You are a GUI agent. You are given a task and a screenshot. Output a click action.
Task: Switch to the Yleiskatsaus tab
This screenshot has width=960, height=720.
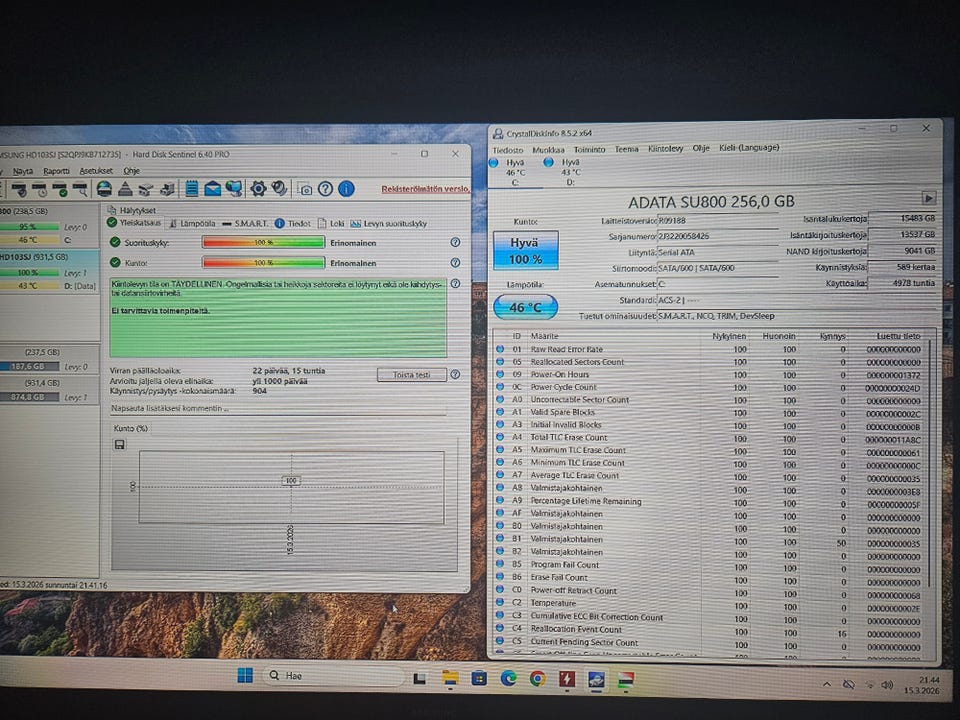(x=134, y=223)
